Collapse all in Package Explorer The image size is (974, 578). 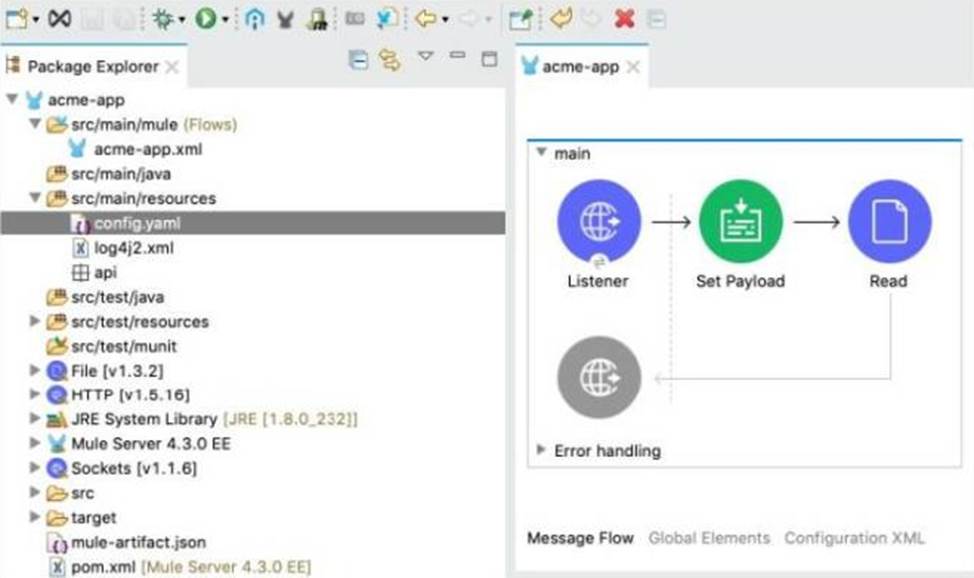(x=358, y=60)
